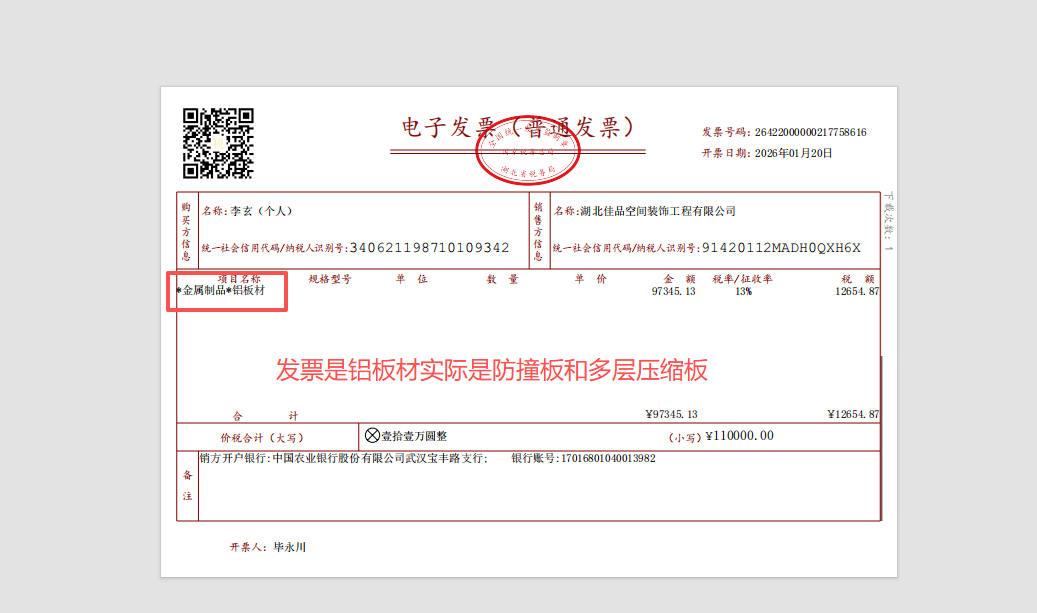
Task: Select buyer name 李玄（个人）
Action: pyautogui.click(x=261, y=211)
